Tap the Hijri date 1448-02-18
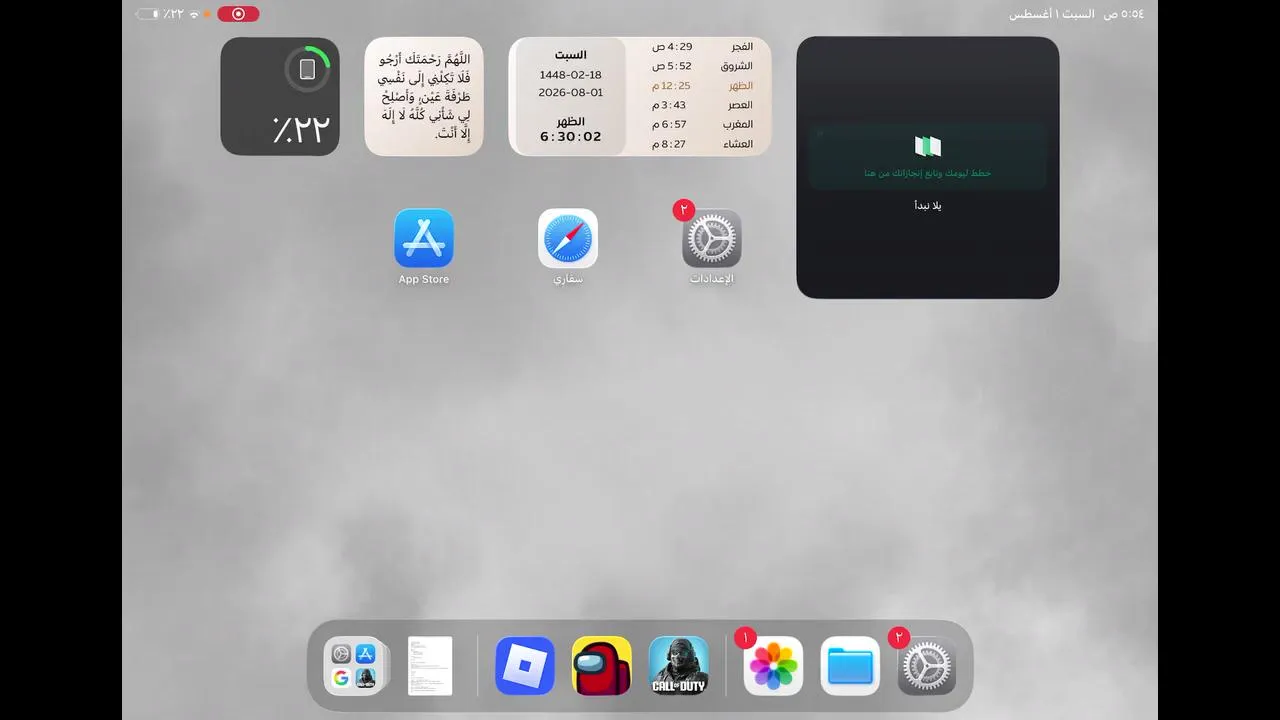This screenshot has height=720, width=1280. click(571, 75)
